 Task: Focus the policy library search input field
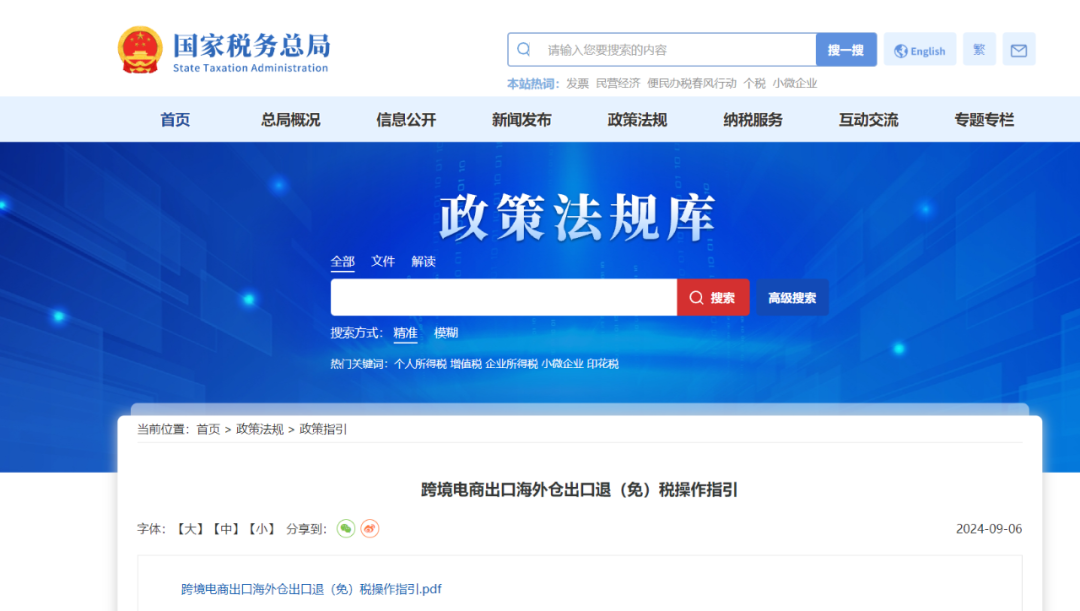click(503, 298)
